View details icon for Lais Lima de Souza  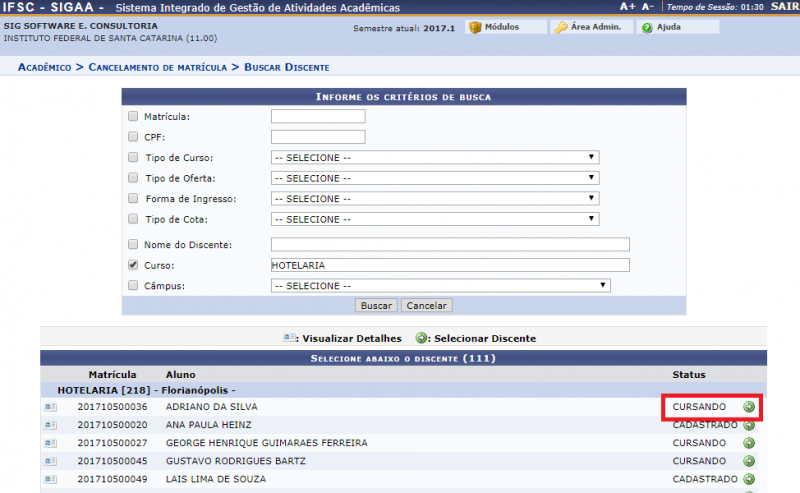(x=50, y=479)
